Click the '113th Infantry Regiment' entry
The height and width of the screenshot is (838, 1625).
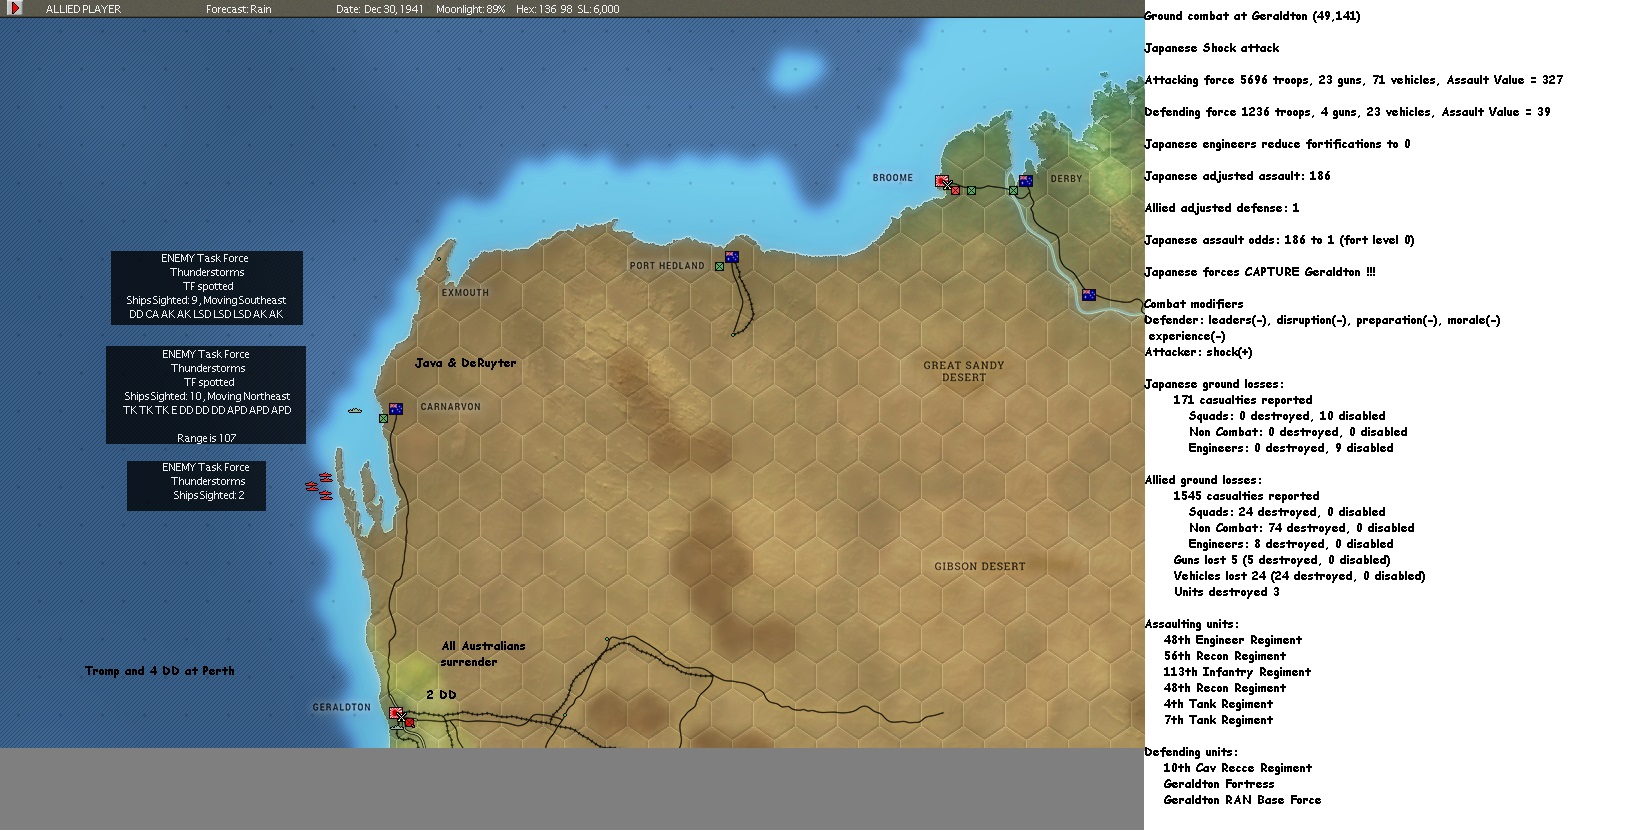[1237, 672]
